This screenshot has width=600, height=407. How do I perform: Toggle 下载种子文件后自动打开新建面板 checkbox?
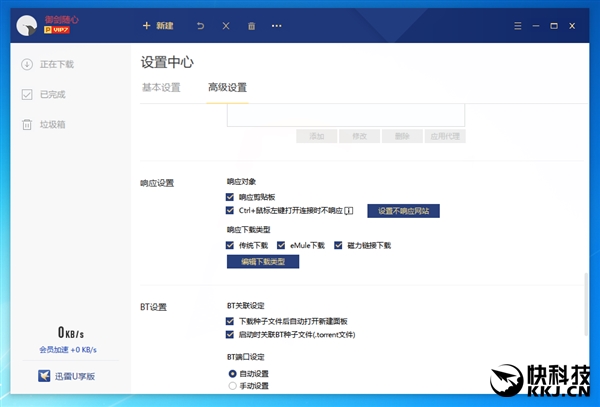230,321
